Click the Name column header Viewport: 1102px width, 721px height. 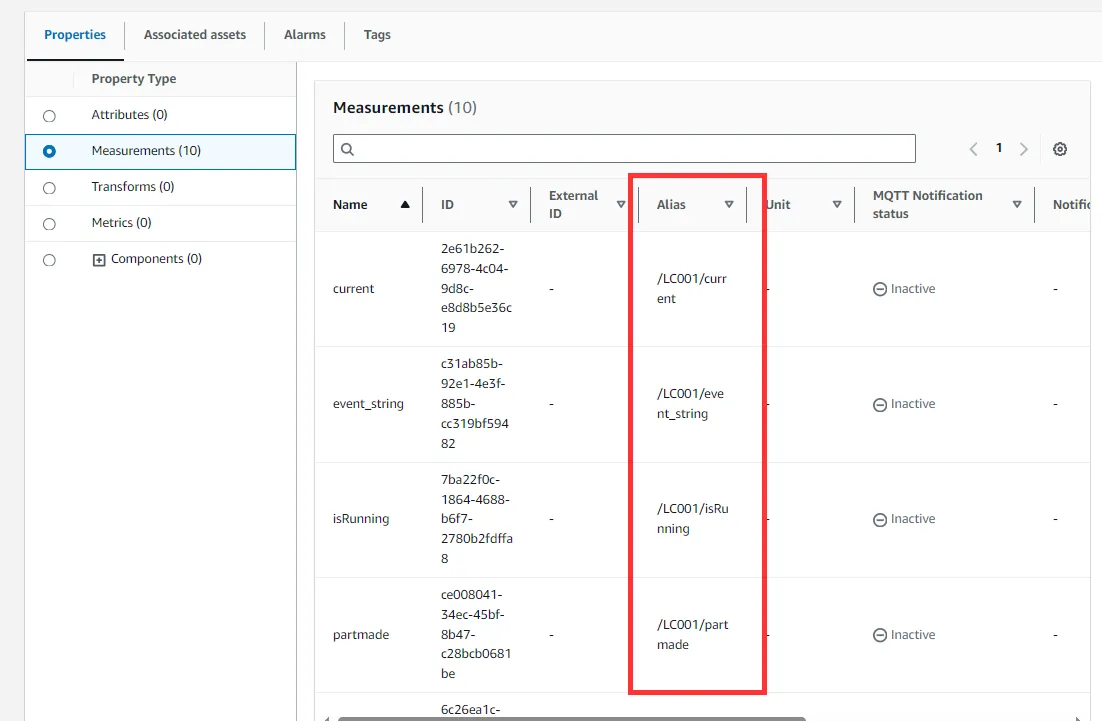[350, 204]
